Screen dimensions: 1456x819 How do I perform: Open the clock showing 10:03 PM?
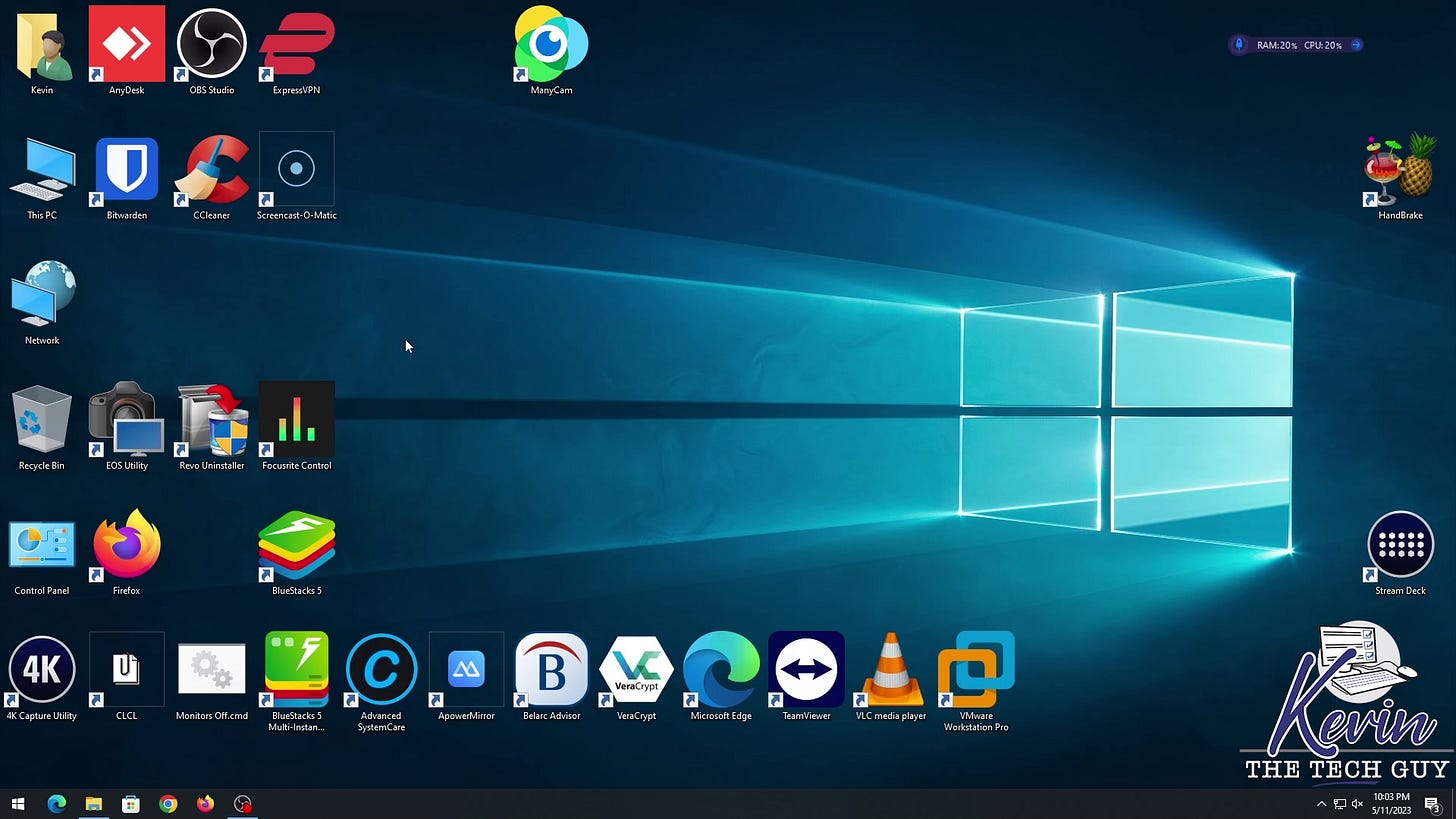pos(1391,803)
